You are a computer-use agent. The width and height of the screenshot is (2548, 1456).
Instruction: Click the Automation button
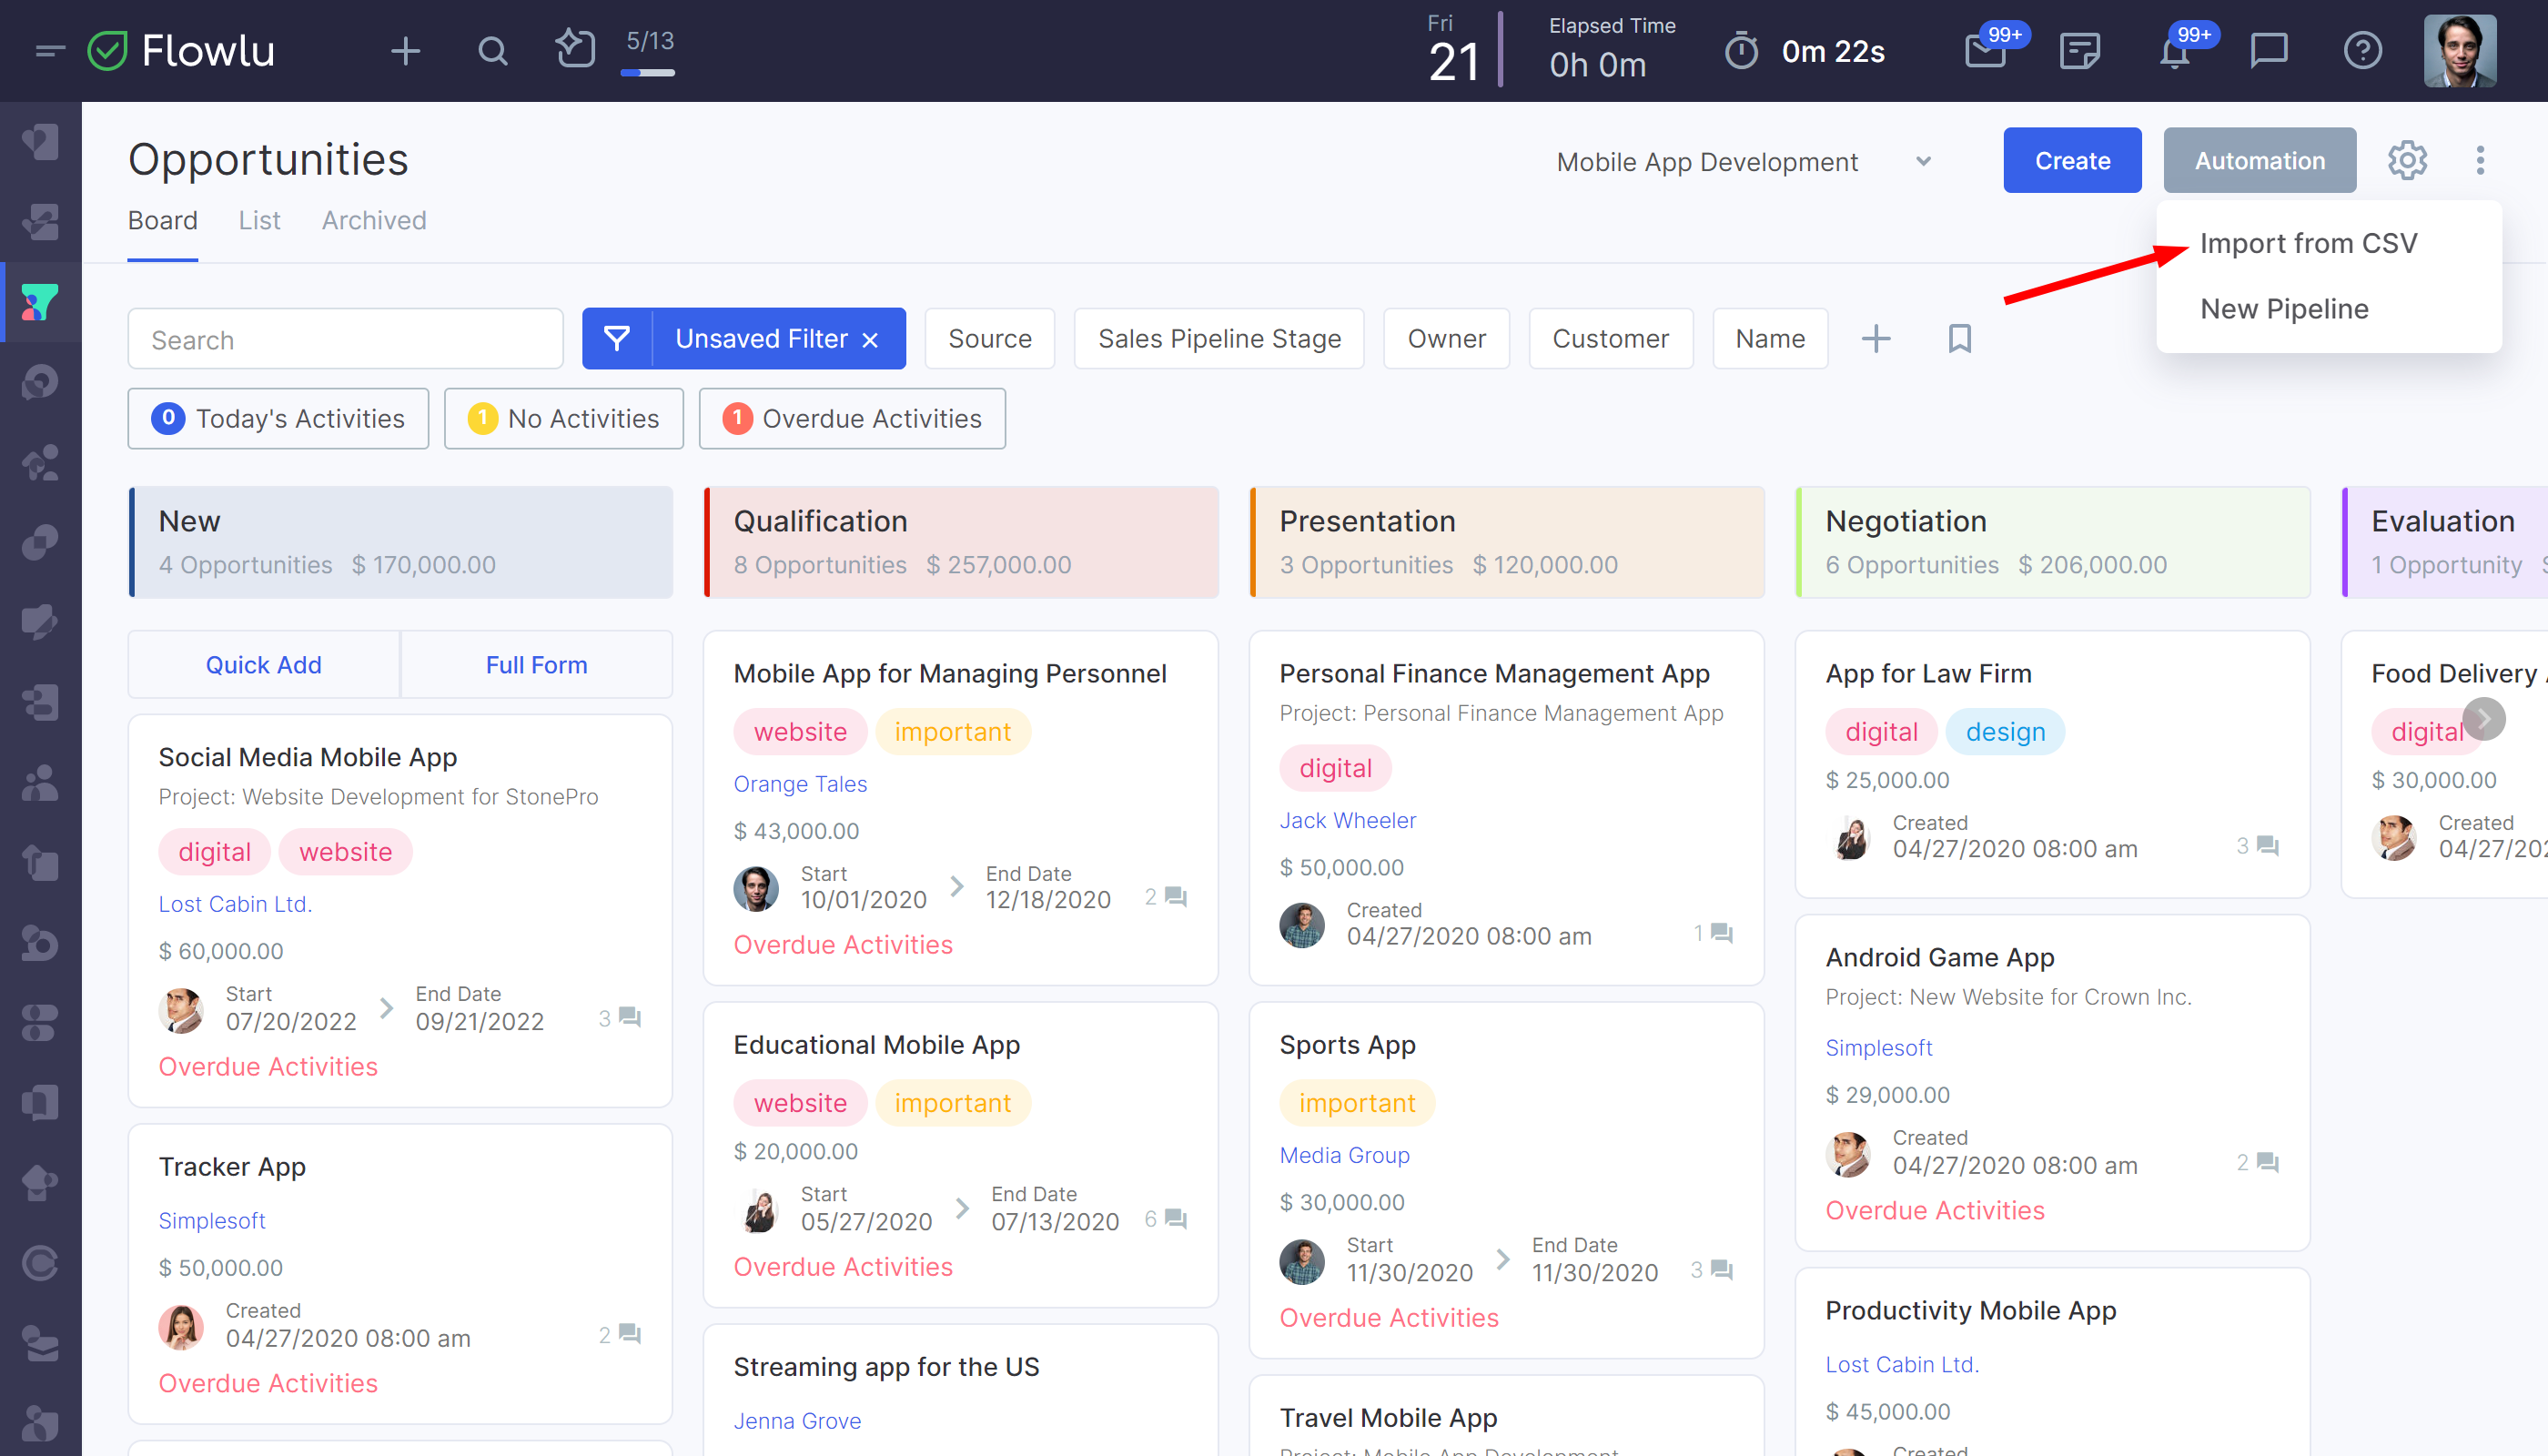pyautogui.click(x=2259, y=160)
